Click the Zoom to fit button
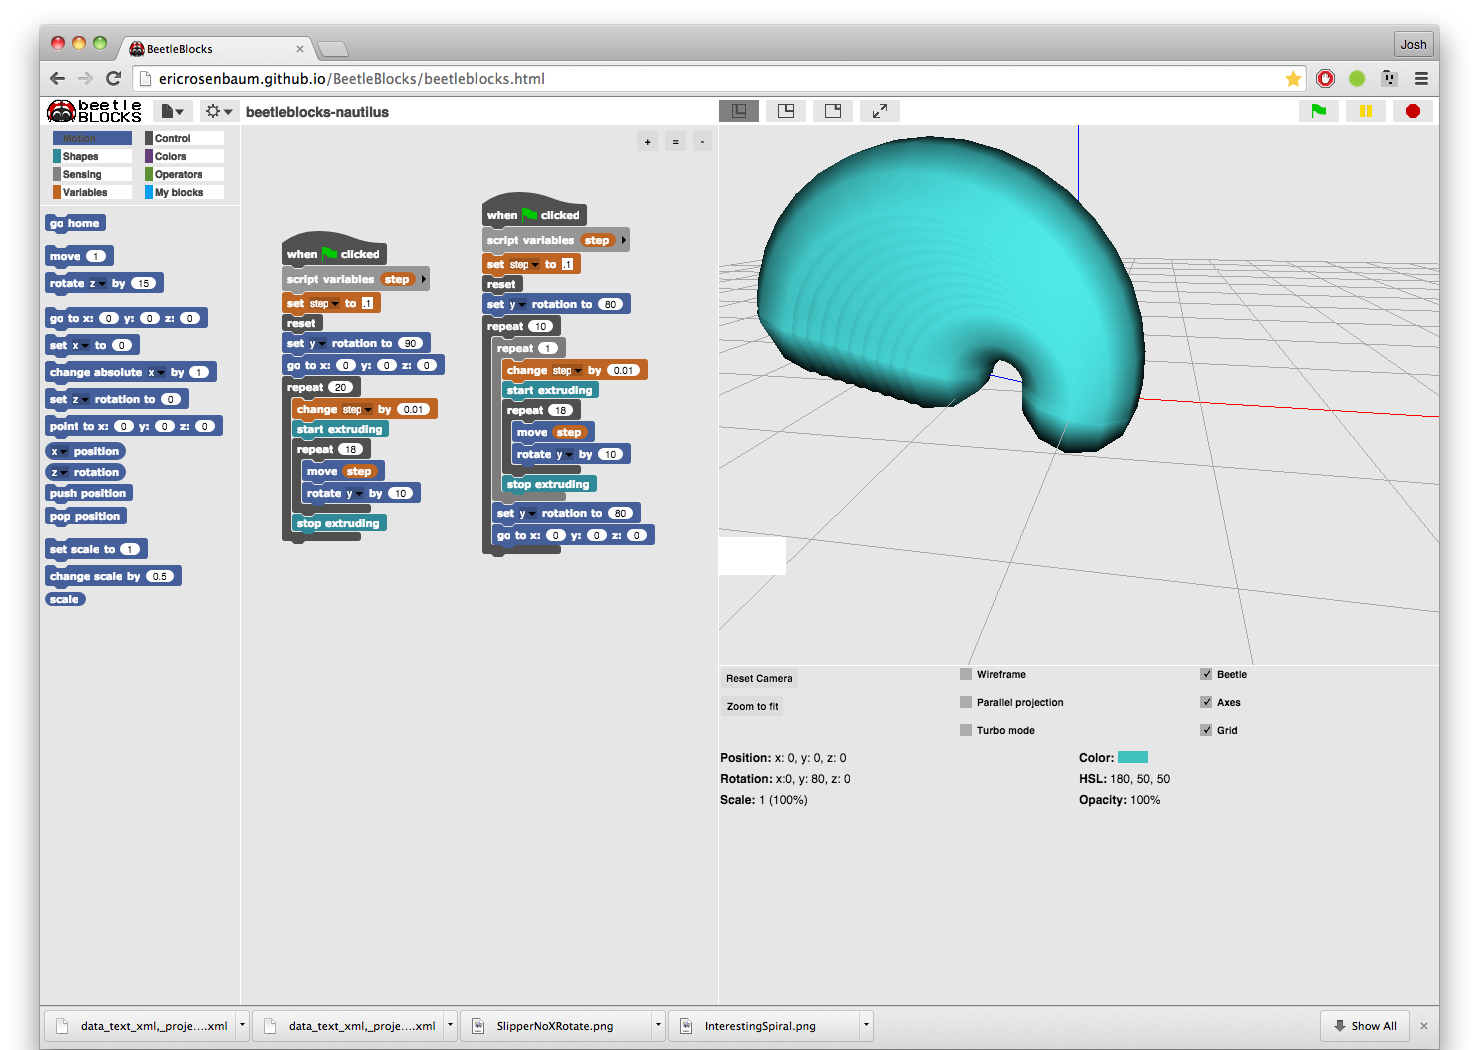 tap(751, 706)
